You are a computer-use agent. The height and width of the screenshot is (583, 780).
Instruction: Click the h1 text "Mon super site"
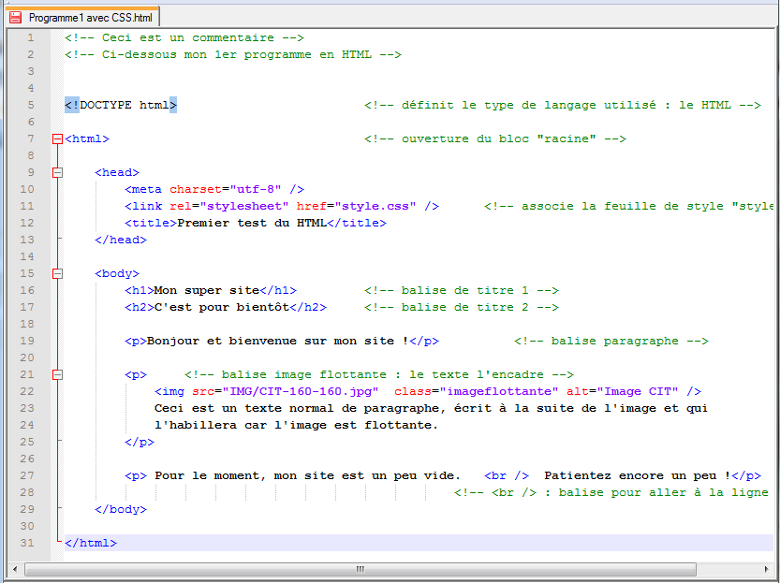[207, 291]
